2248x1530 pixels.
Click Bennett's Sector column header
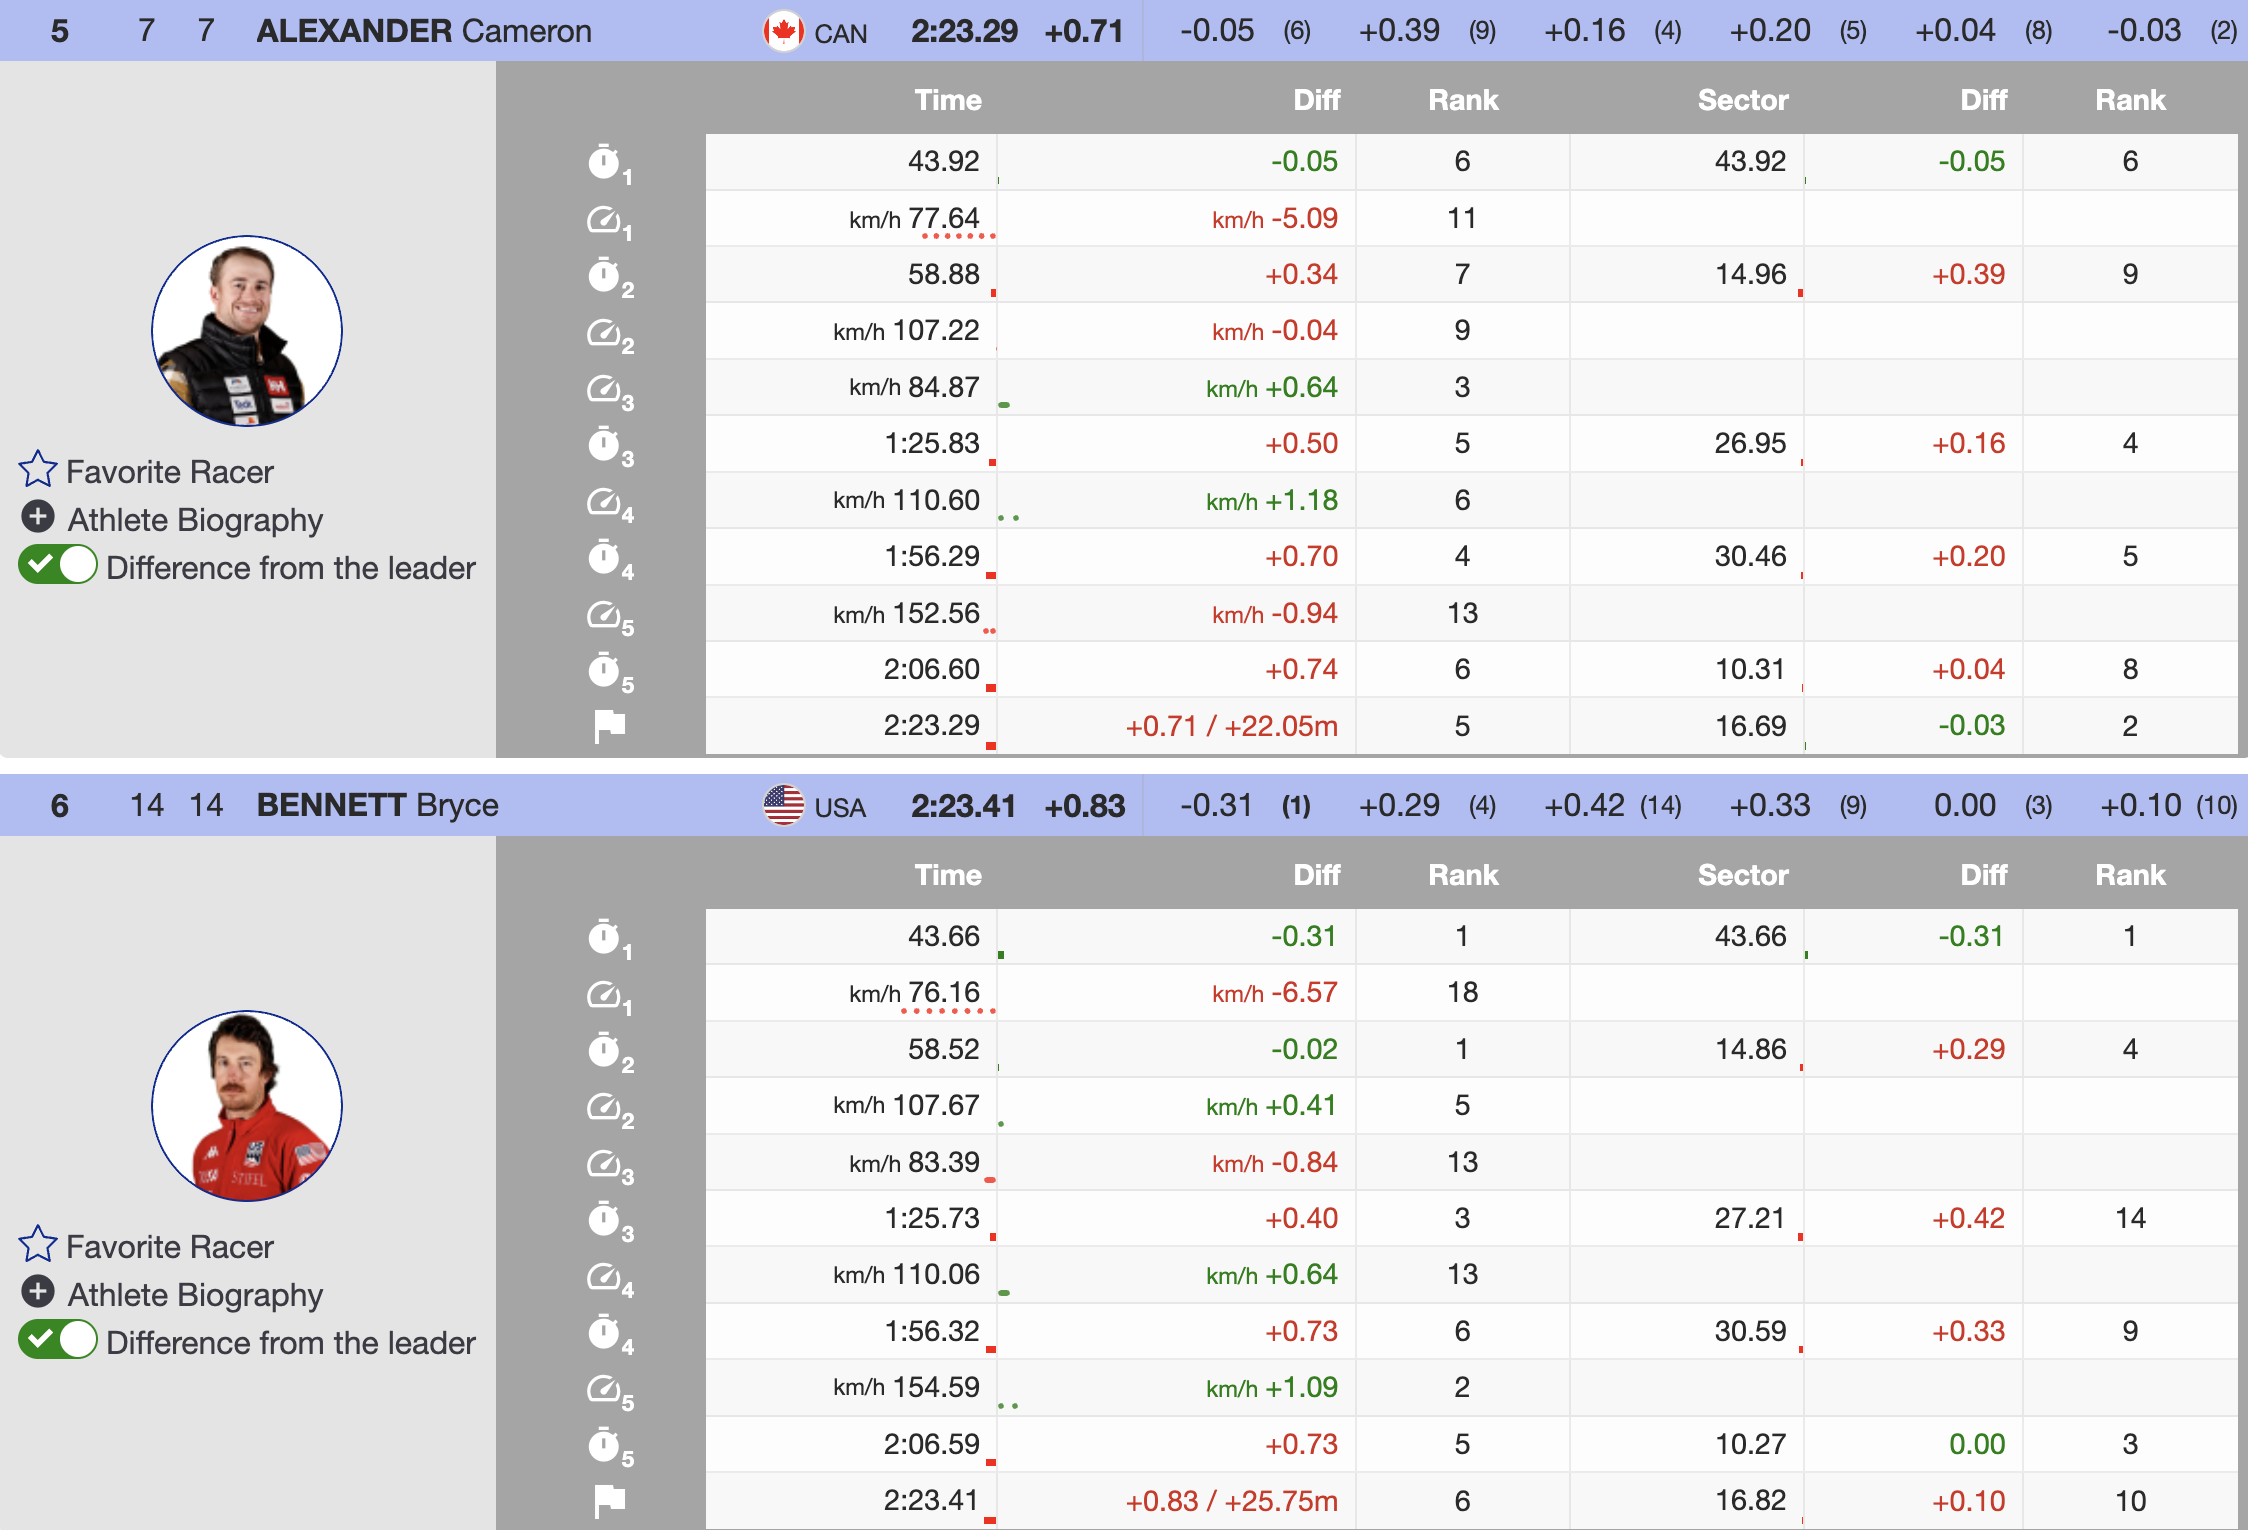pos(1742,875)
